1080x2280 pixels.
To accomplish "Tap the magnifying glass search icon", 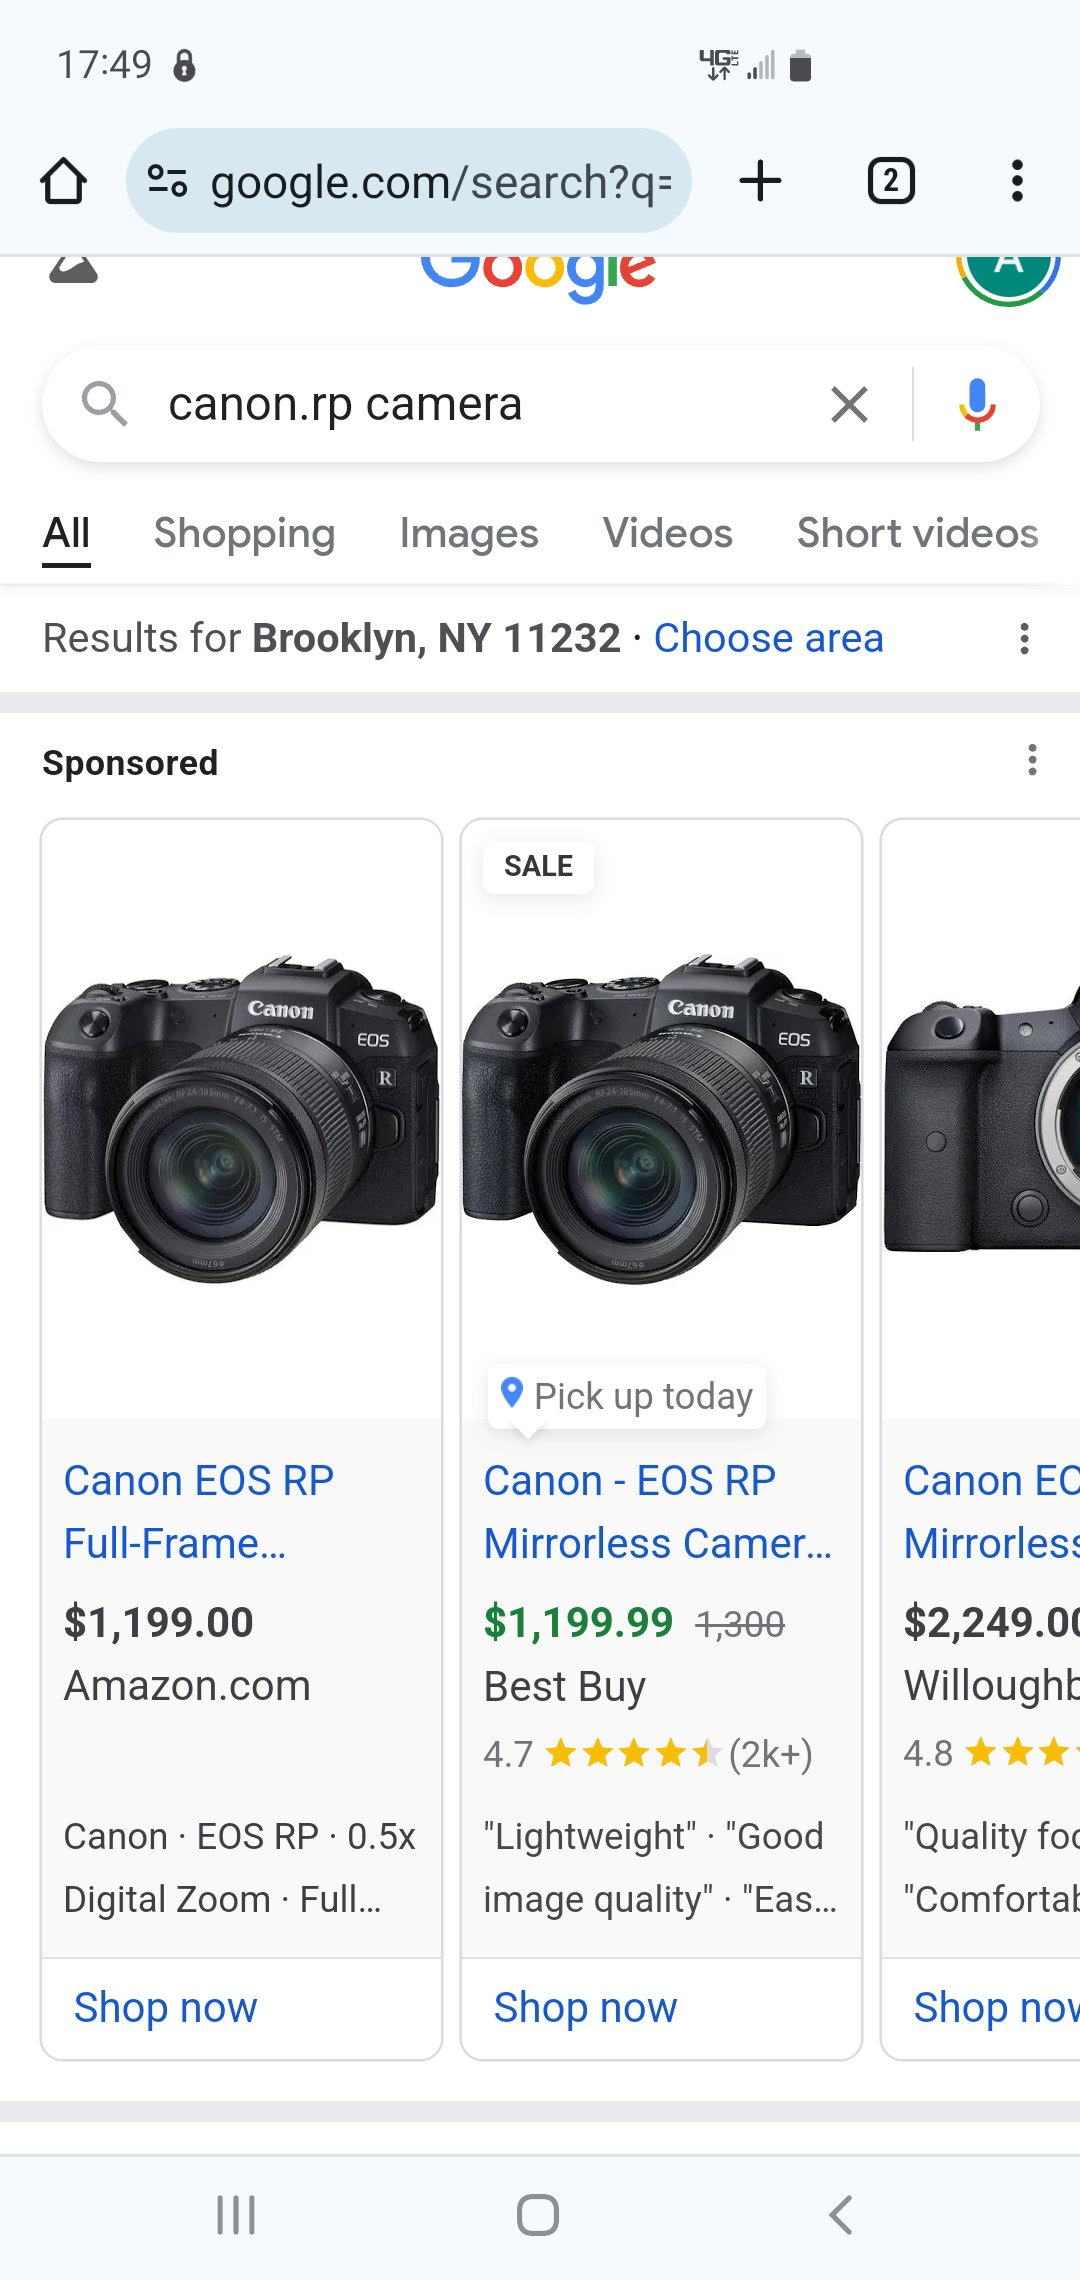I will coord(104,404).
